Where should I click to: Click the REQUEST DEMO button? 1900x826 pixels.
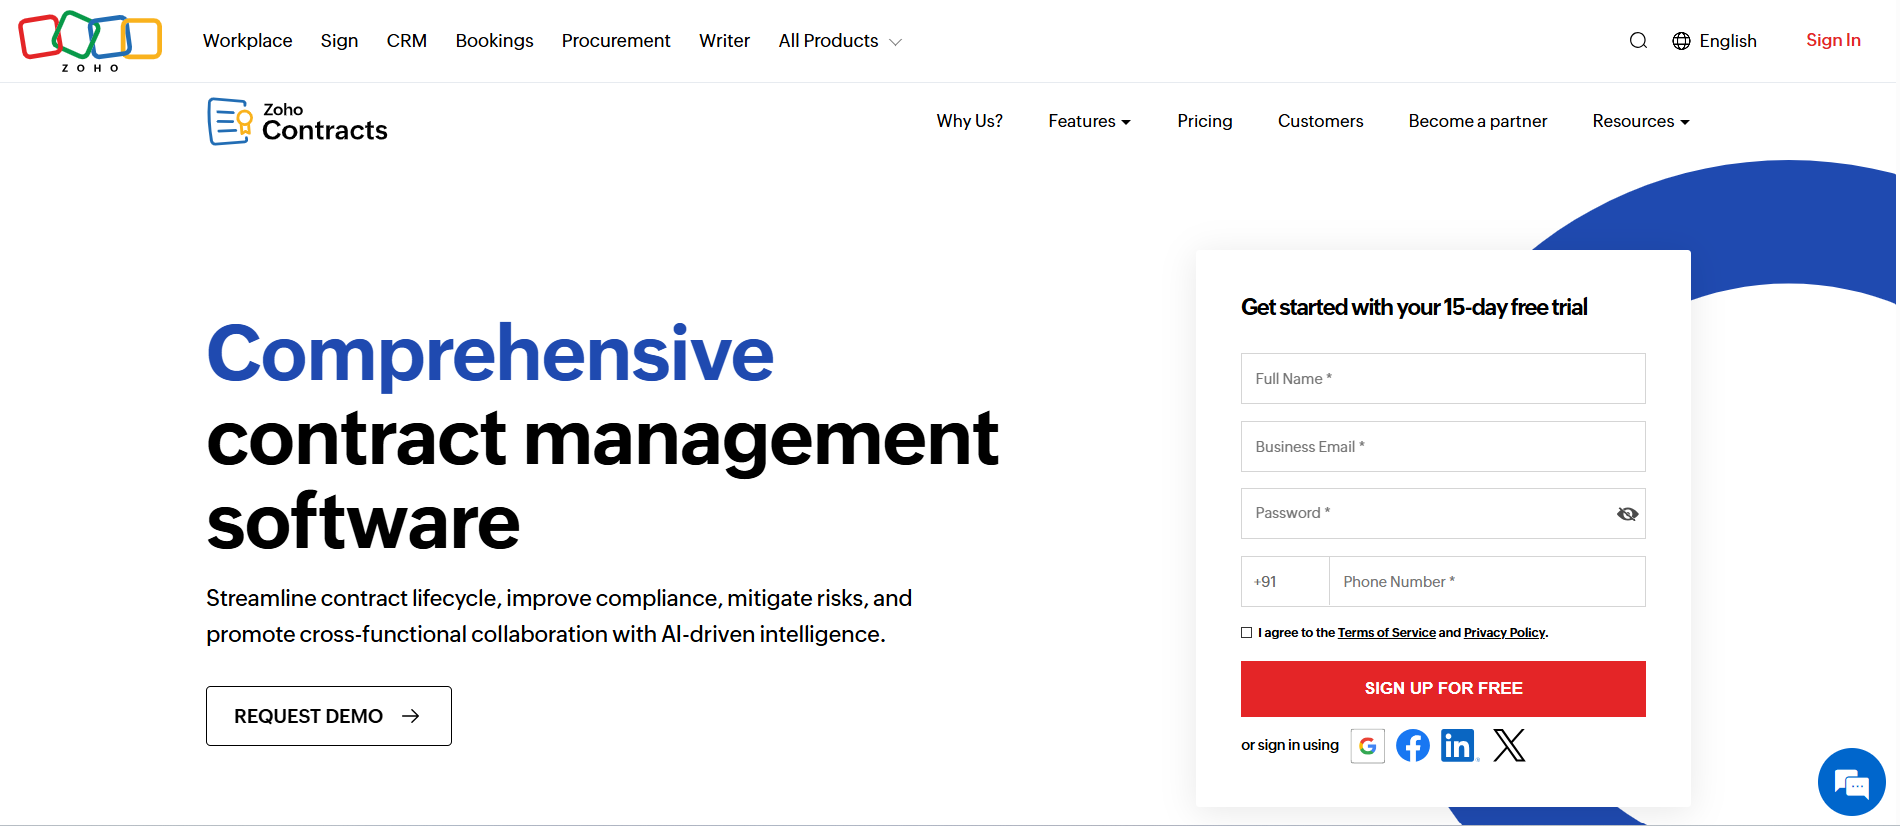click(329, 716)
